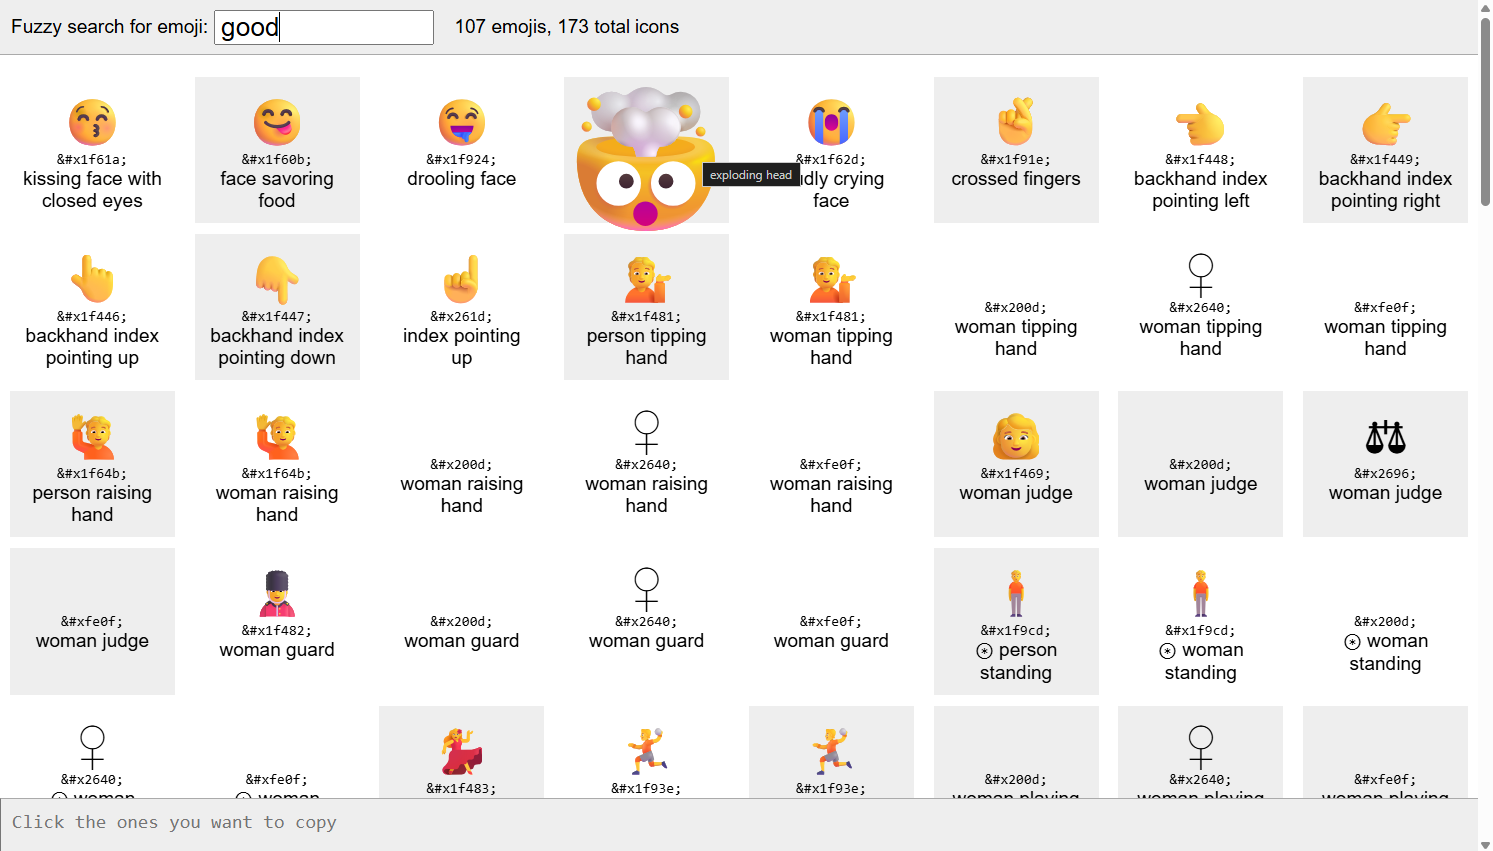This screenshot has width=1493, height=851.
Task: Focus the fuzzy search field containing 'good'
Action: pos(324,27)
